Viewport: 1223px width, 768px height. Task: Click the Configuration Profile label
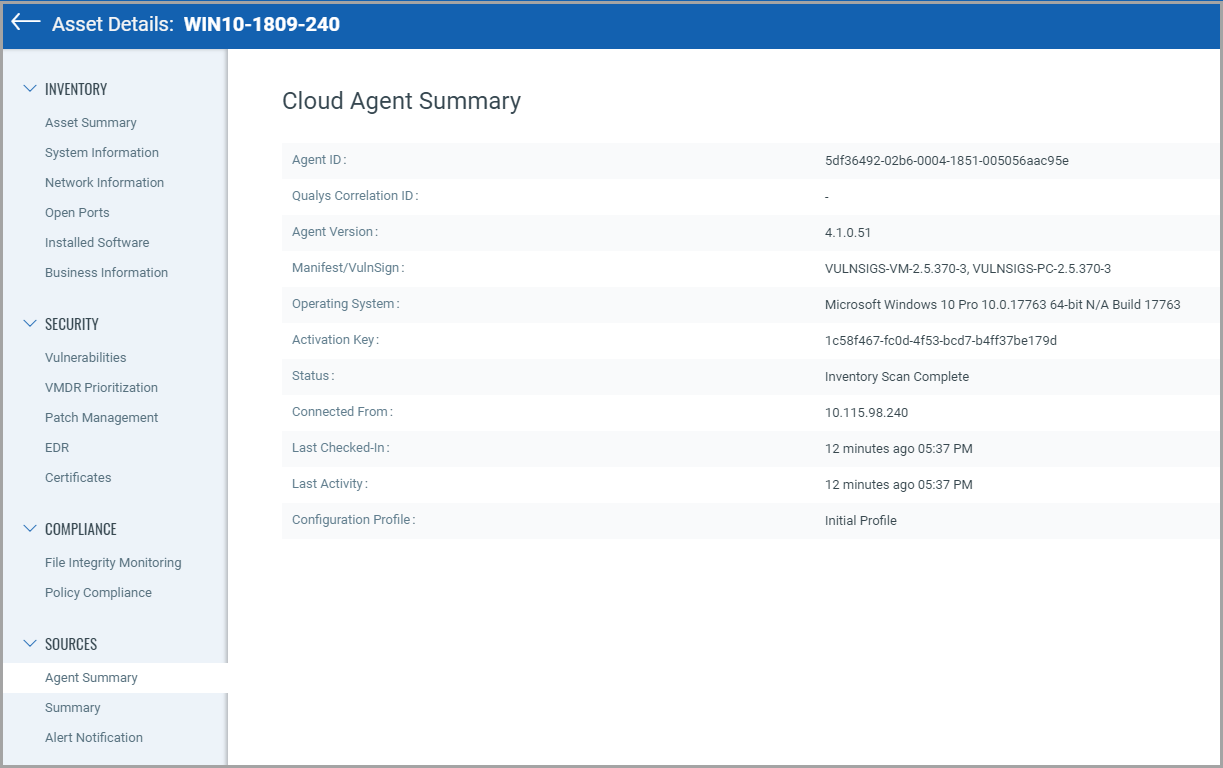click(x=354, y=520)
